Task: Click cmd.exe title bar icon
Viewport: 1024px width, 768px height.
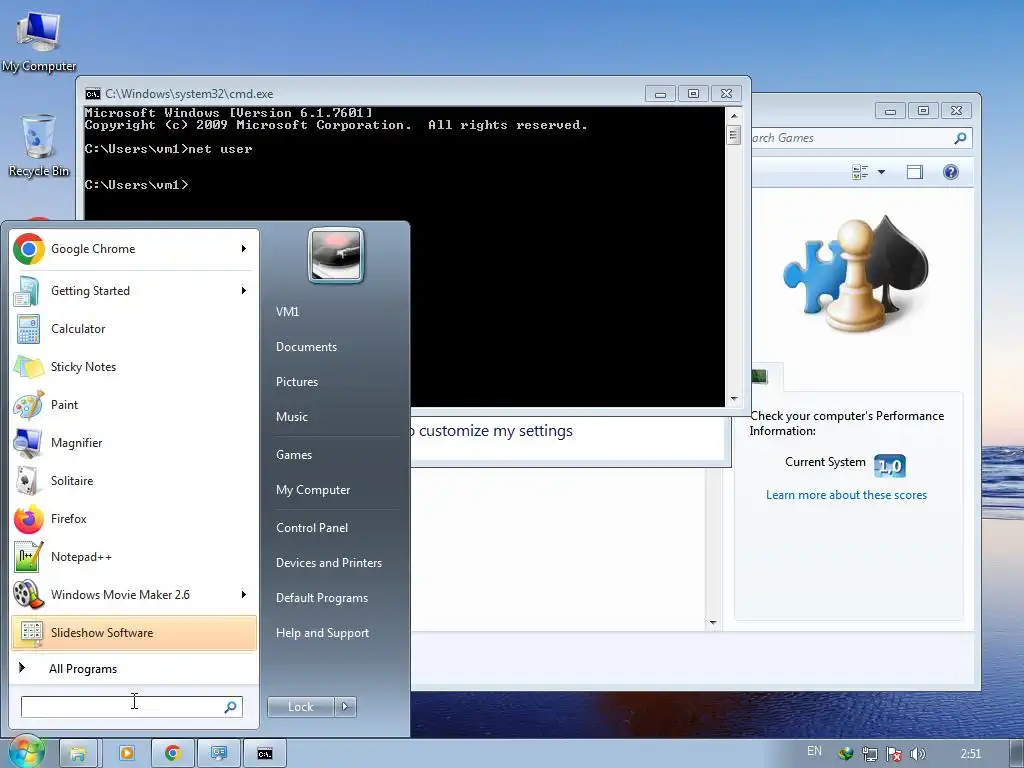Action: (x=93, y=93)
